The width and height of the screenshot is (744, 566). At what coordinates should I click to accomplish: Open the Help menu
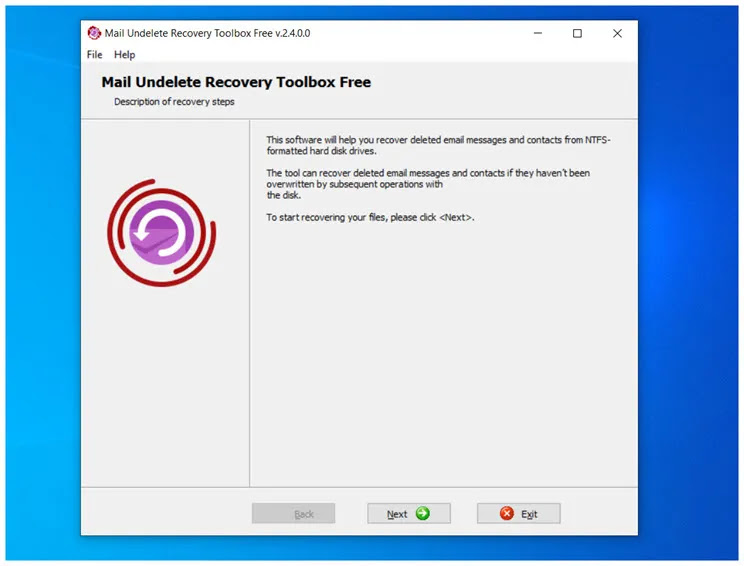click(x=124, y=55)
